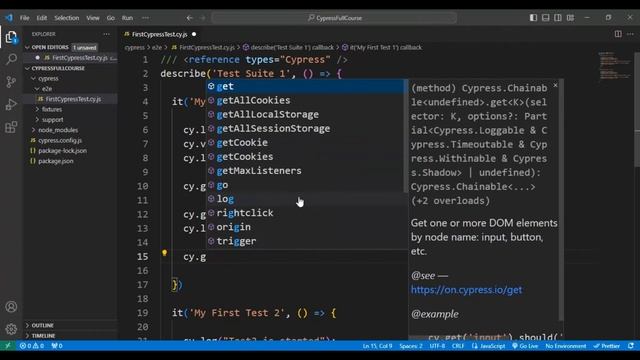Select the FirstCypressTest.cy.js editor tab
Screen dimensions: 640x360
(x=160, y=34)
